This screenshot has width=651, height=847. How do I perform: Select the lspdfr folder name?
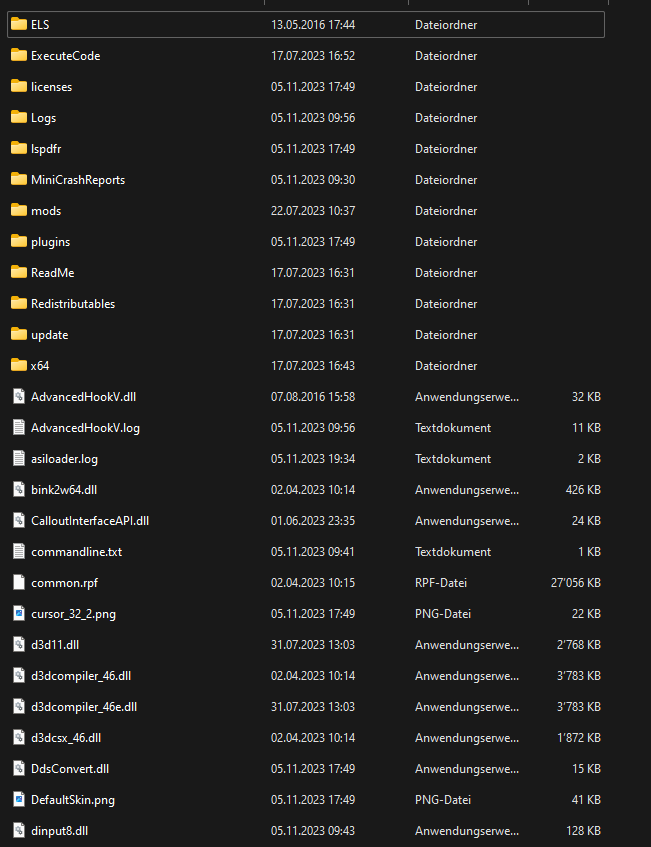(46, 149)
